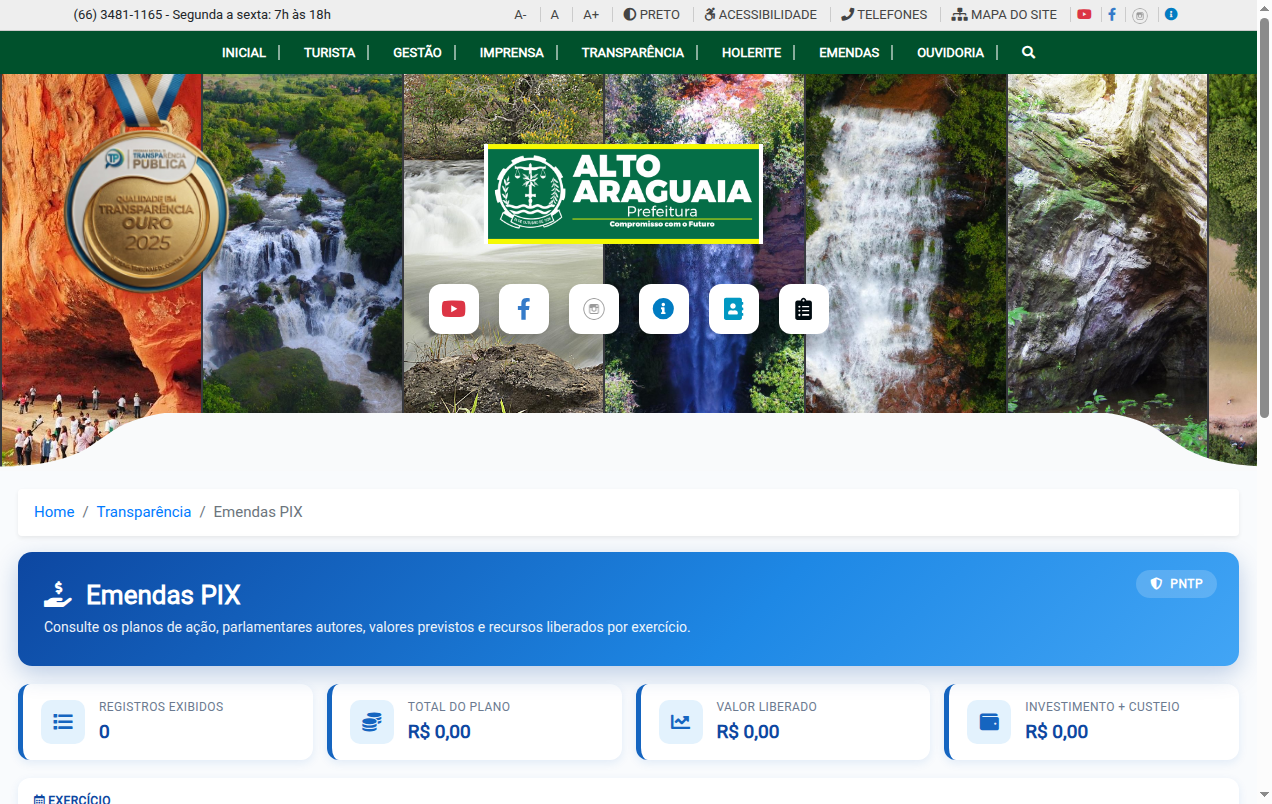Screen dimensions: 1272x804
Task: Toggle PRETO high-contrast mode
Action: tap(651, 15)
